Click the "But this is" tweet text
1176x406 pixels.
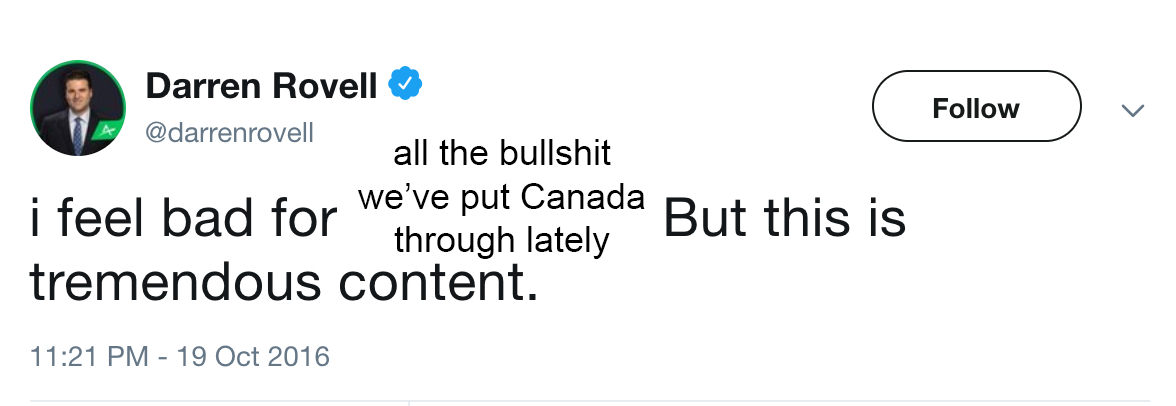784,221
